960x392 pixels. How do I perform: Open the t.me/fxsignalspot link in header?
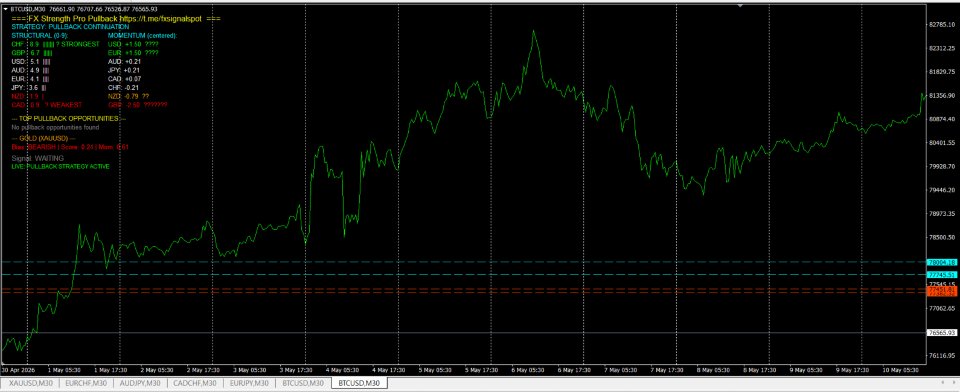[x=161, y=19]
